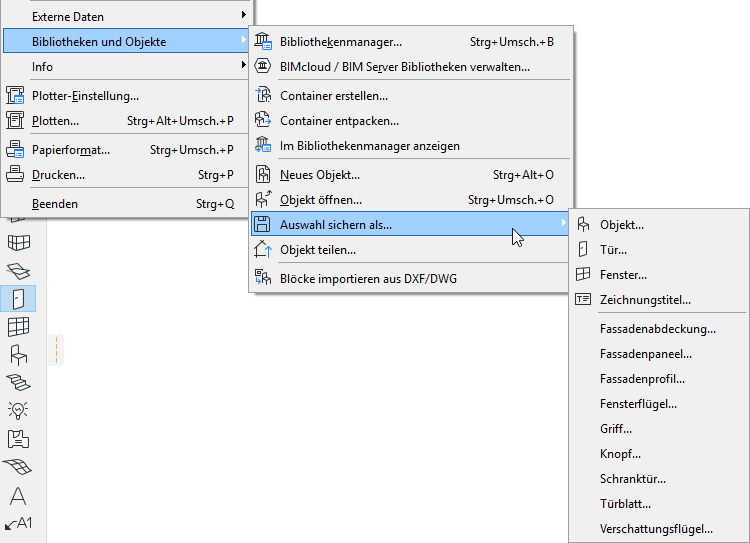Save selection as Verschattungsflügel...
Image resolution: width=750 pixels, height=543 pixels.
coord(659,529)
